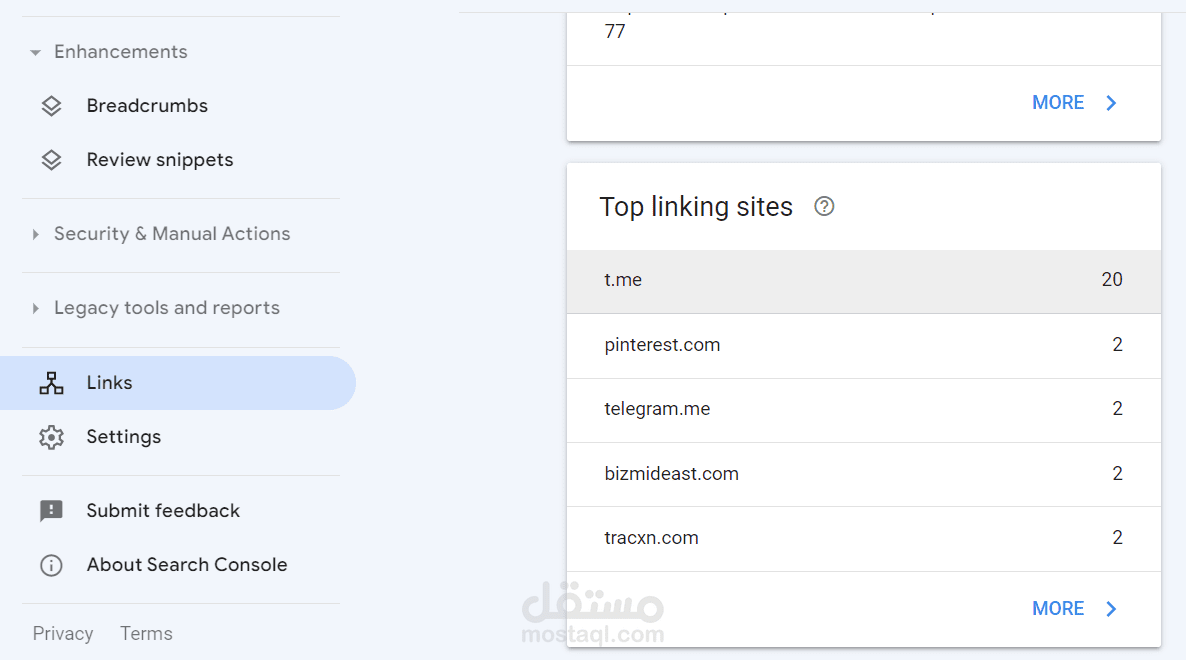Click the Settings gear icon
1186x660 pixels.
coord(51,437)
